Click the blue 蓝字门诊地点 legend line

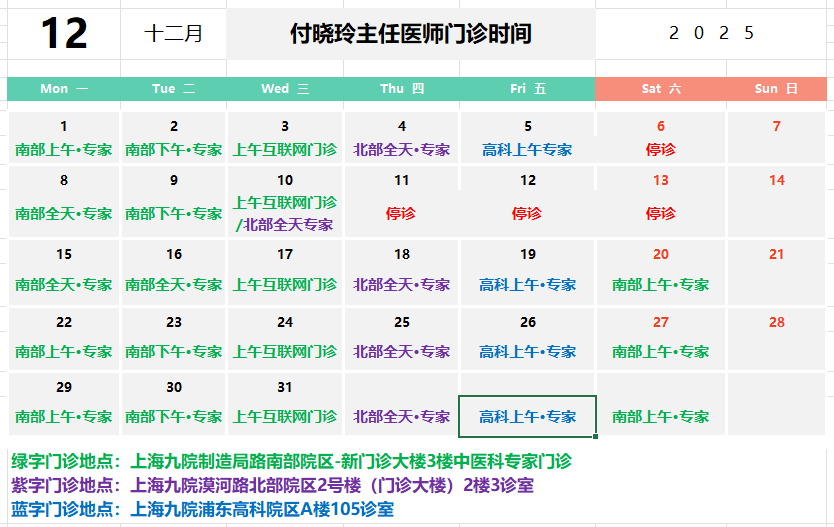[x=202, y=510]
